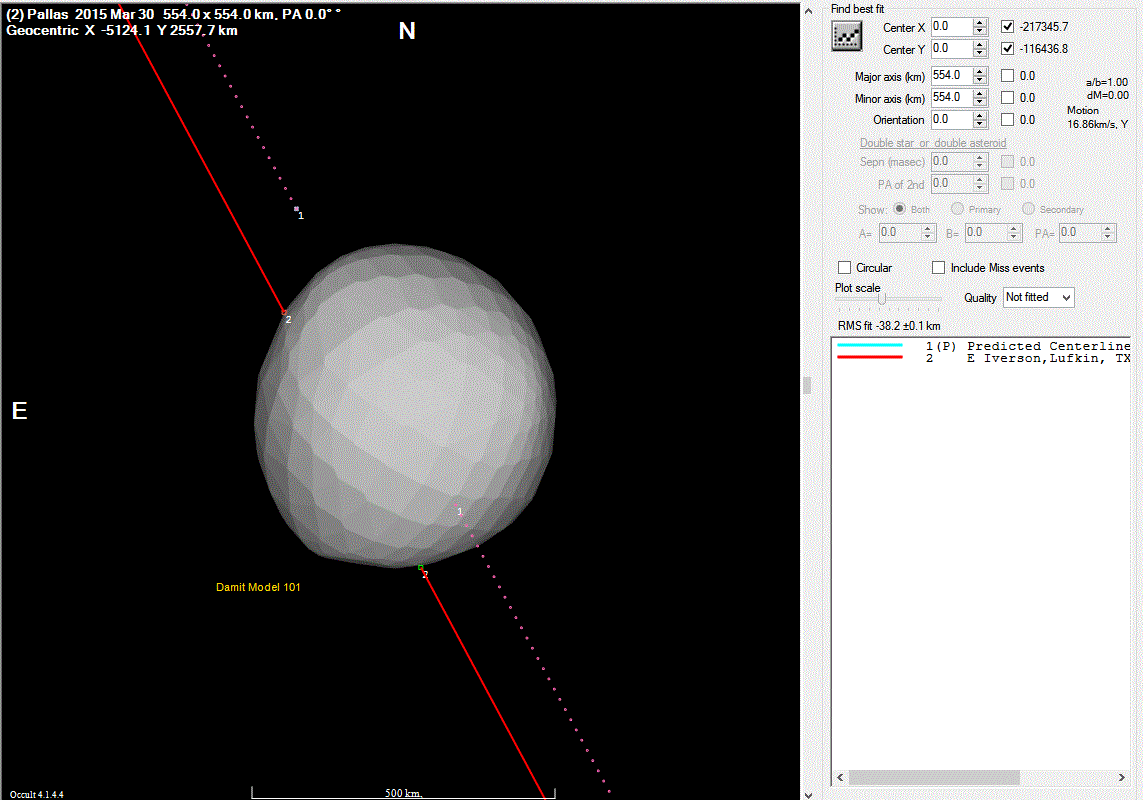
Task: Check the Circular option
Action: (845, 268)
